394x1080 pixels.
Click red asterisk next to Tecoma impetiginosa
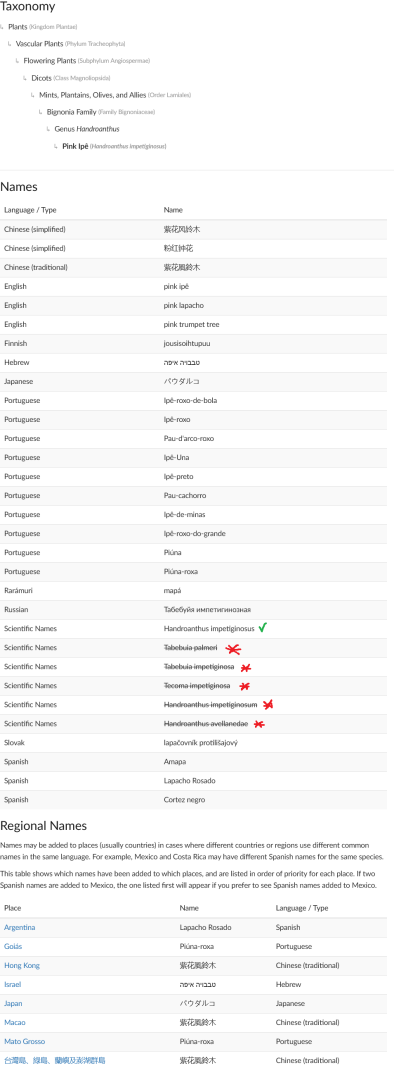tap(245, 686)
